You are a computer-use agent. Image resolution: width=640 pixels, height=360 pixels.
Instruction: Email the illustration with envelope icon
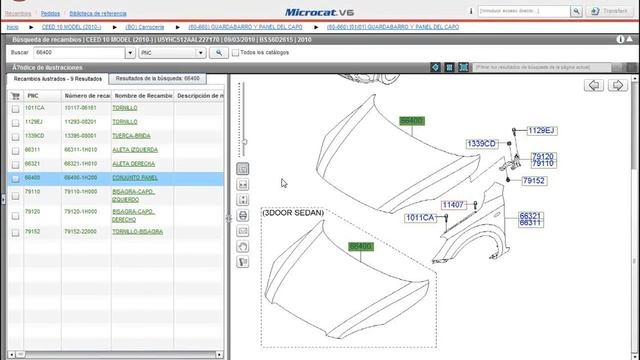[x=242, y=231]
